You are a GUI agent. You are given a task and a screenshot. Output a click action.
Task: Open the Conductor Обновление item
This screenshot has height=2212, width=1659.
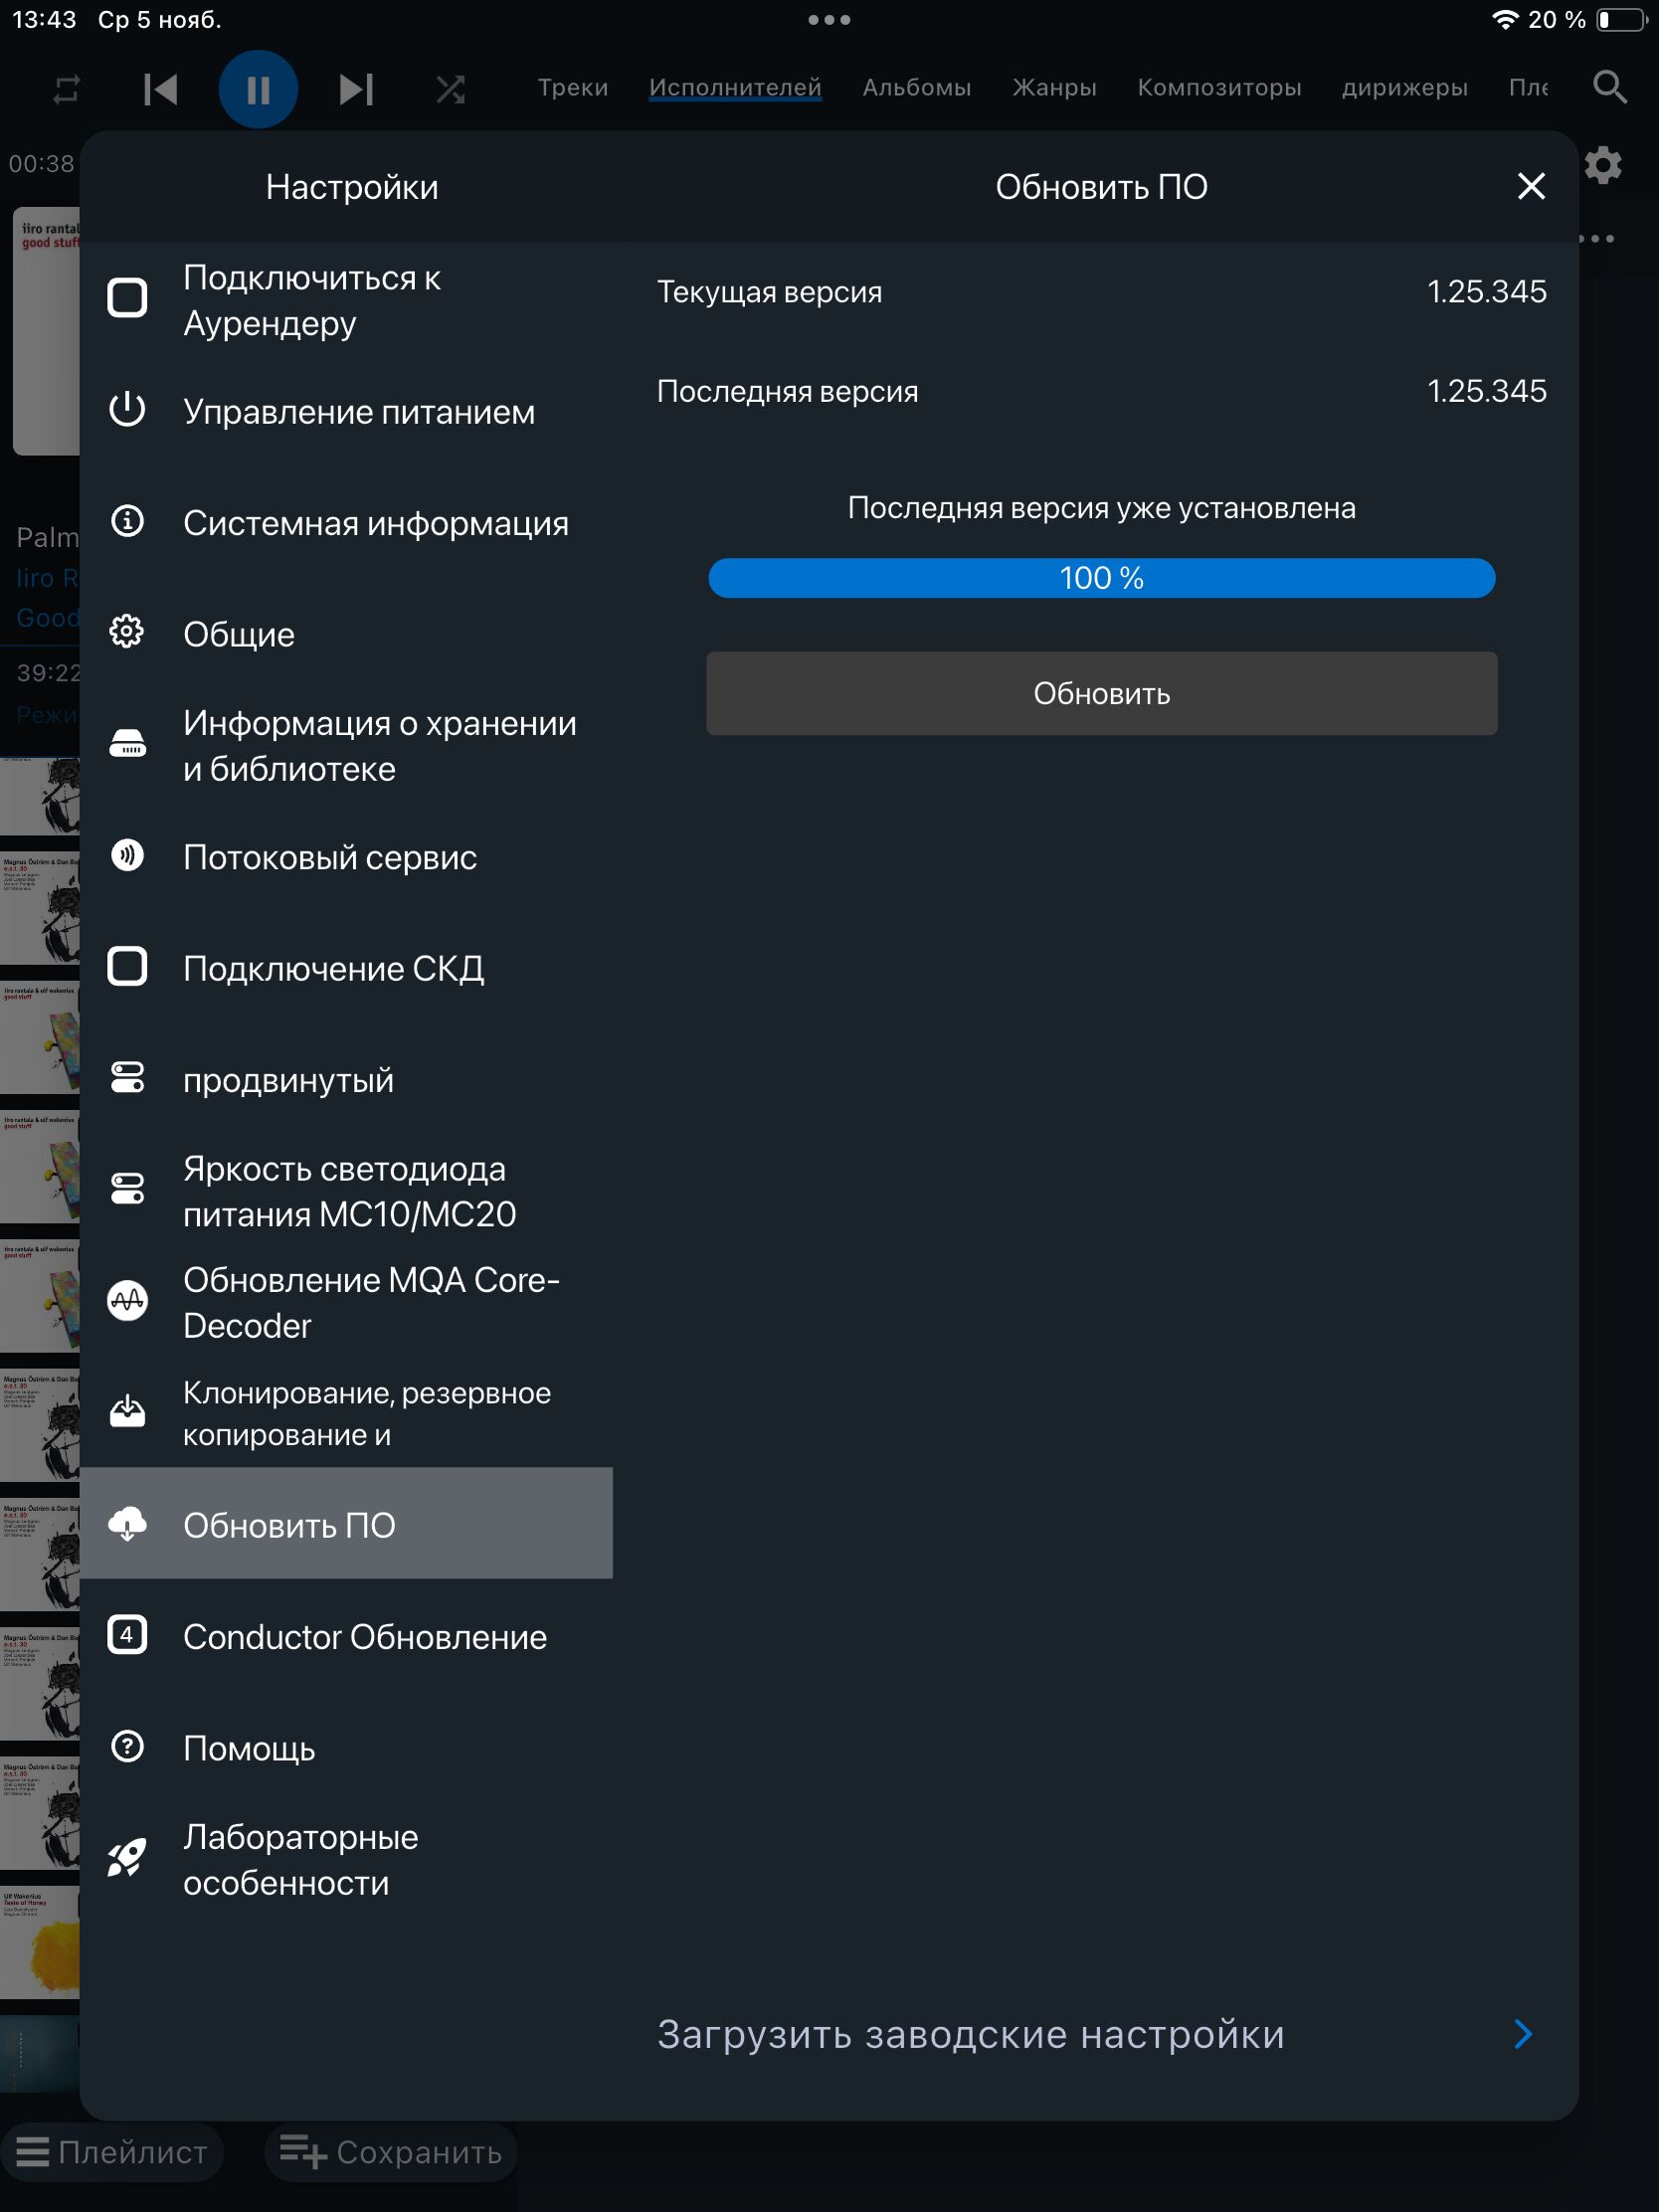tap(364, 1636)
